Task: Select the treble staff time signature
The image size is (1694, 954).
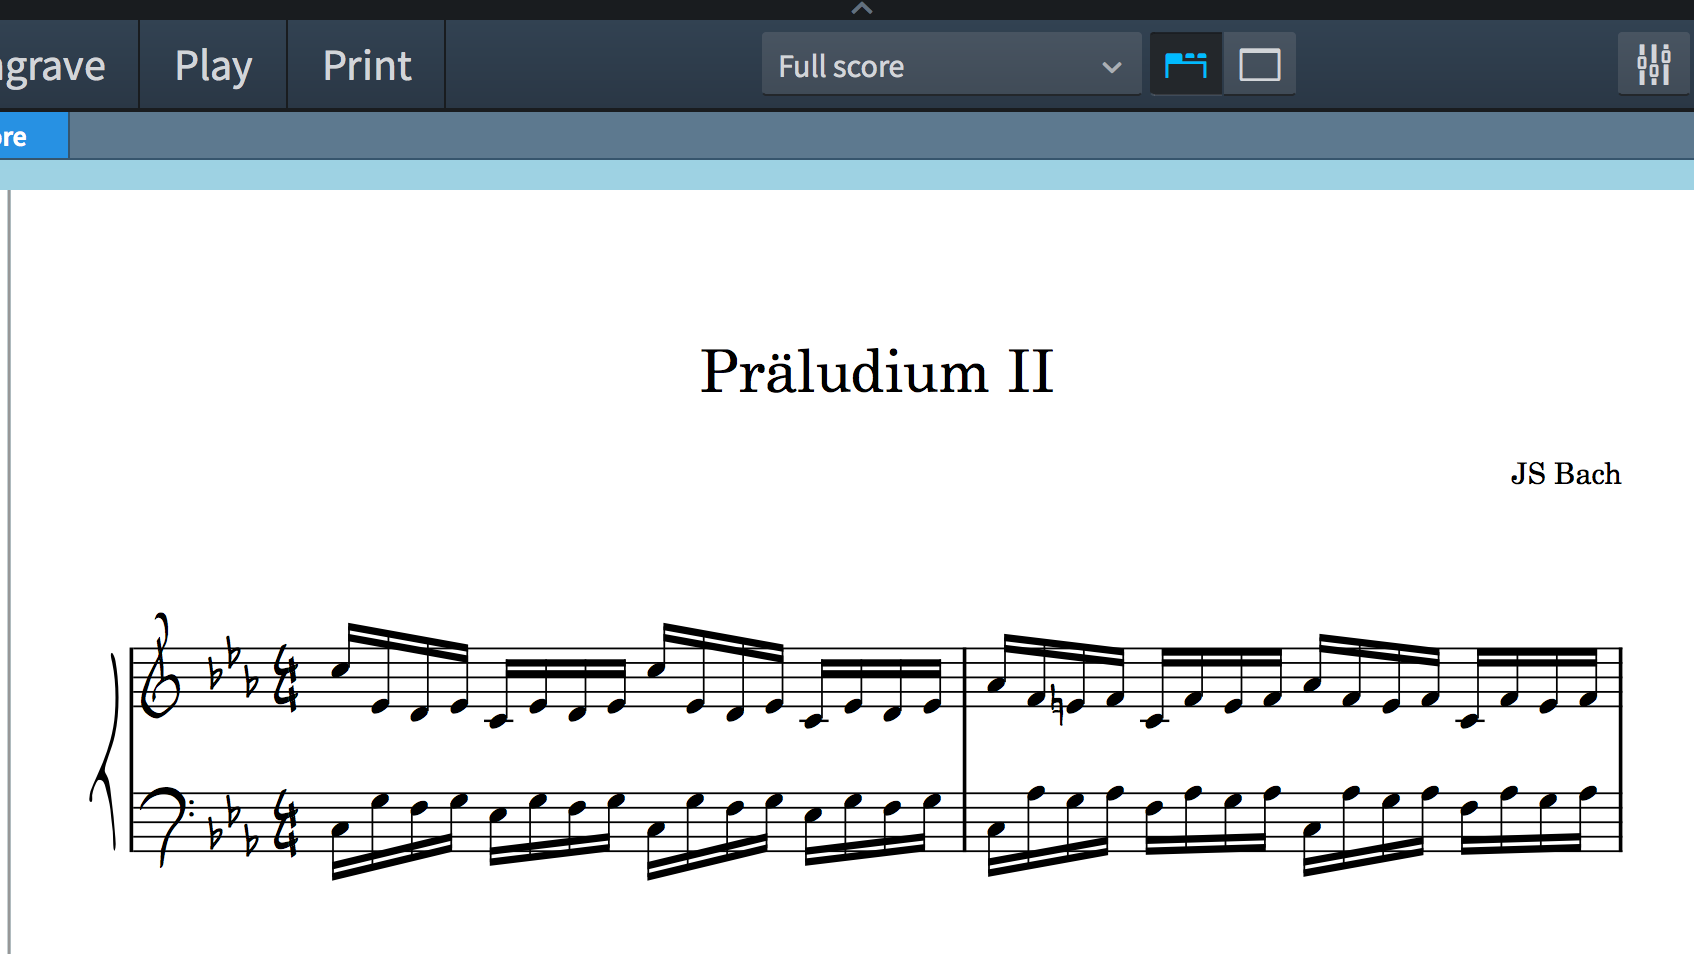Action: point(286,677)
